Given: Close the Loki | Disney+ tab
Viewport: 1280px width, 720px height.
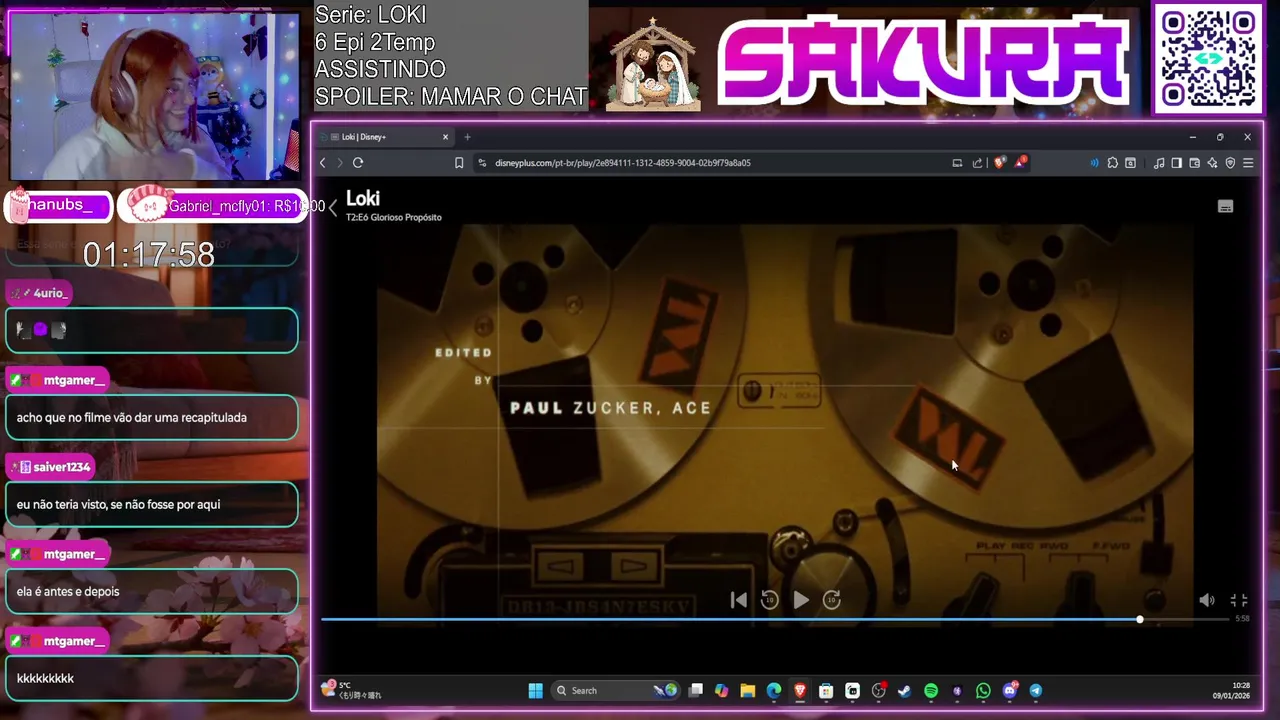Looking at the screenshot, I should tap(446, 137).
